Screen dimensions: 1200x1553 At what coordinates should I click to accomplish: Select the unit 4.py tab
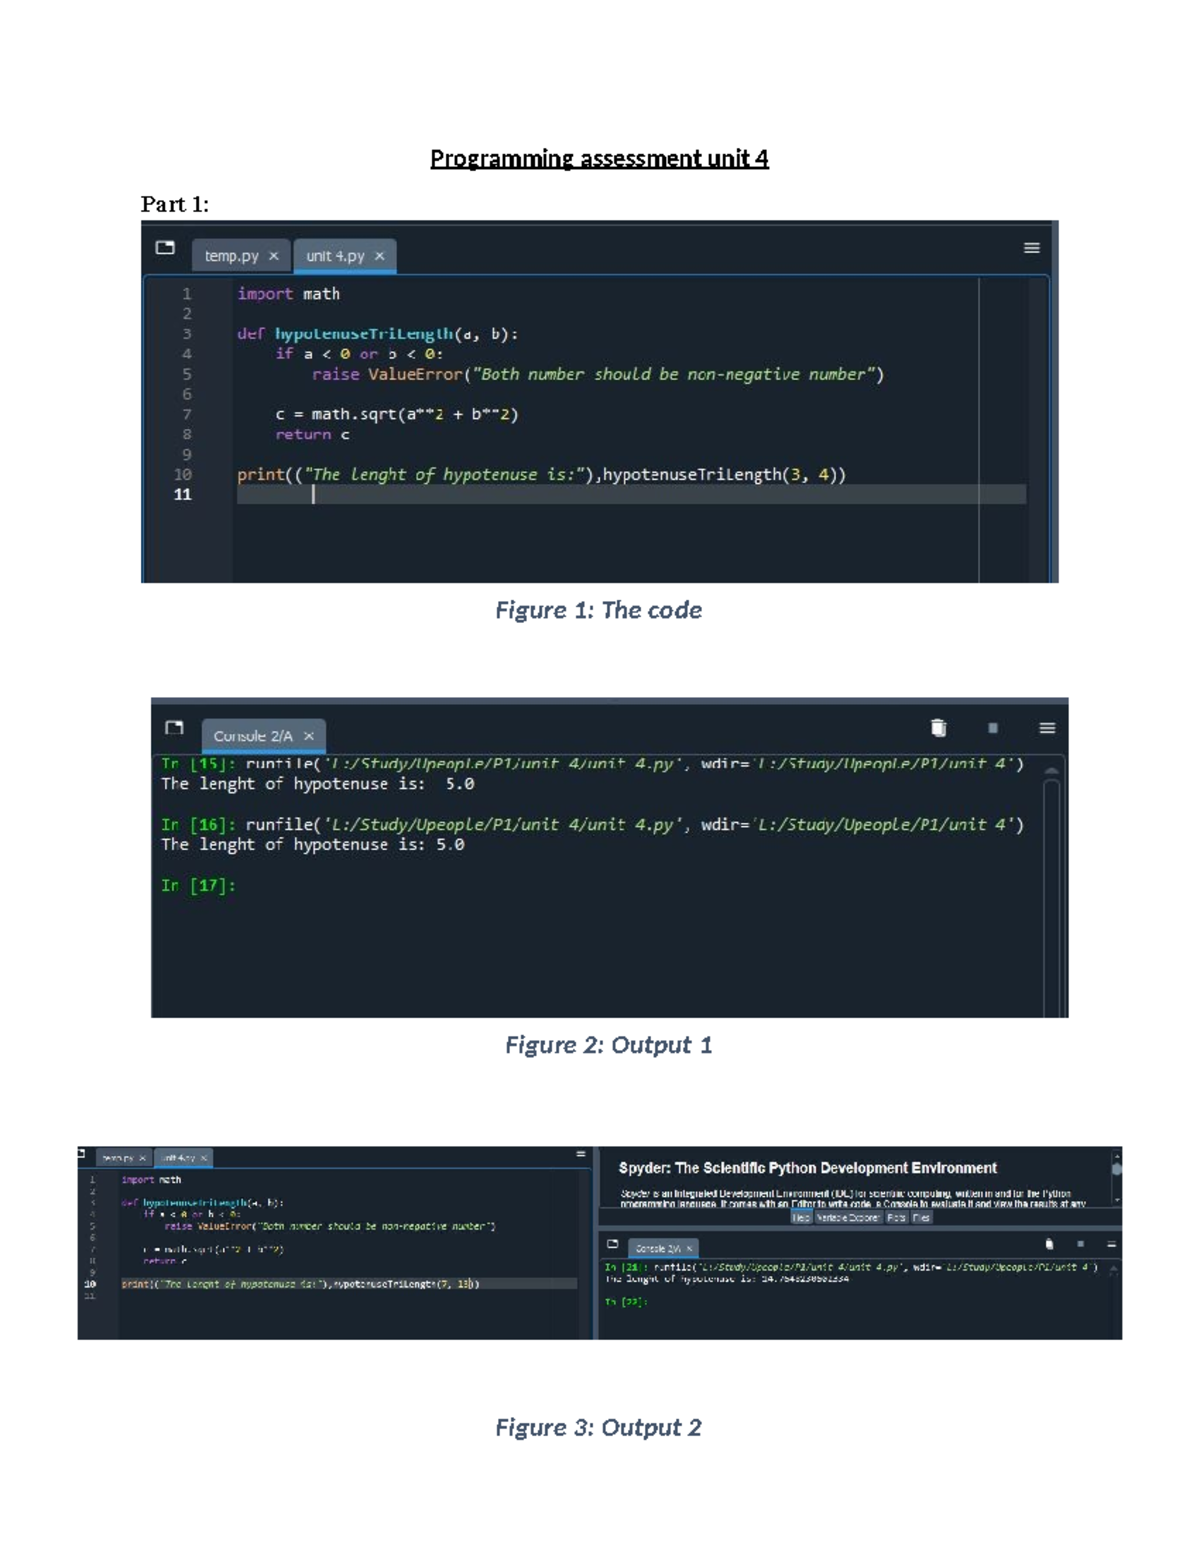click(335, 256)
